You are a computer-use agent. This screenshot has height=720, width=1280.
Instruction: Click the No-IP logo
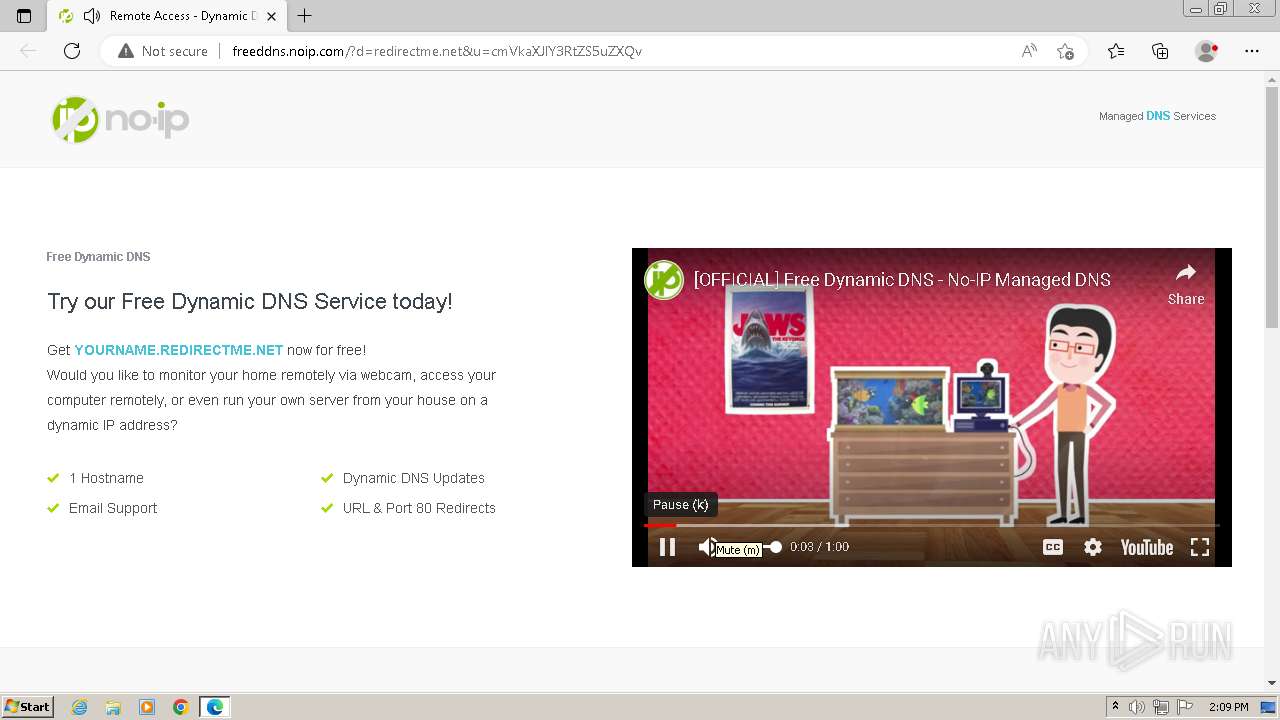120,120
